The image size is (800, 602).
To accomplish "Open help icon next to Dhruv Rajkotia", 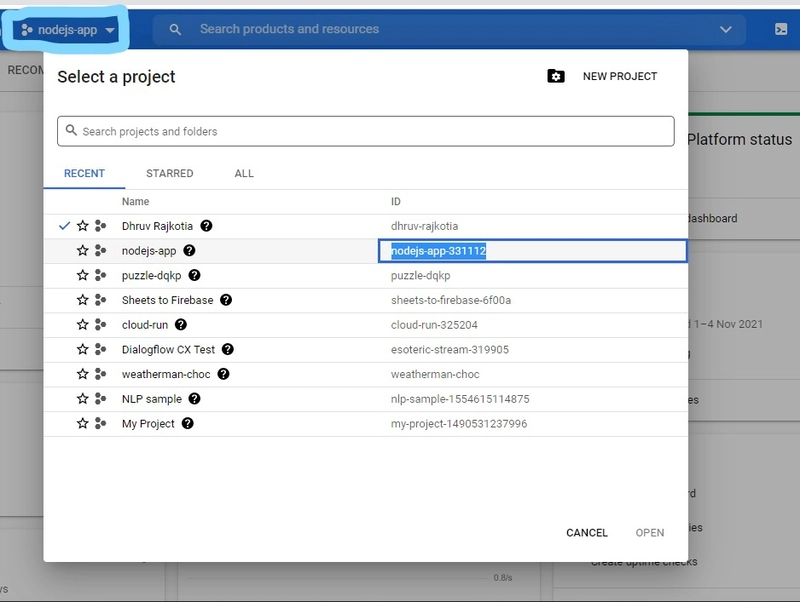I will (x=206, y=225).
